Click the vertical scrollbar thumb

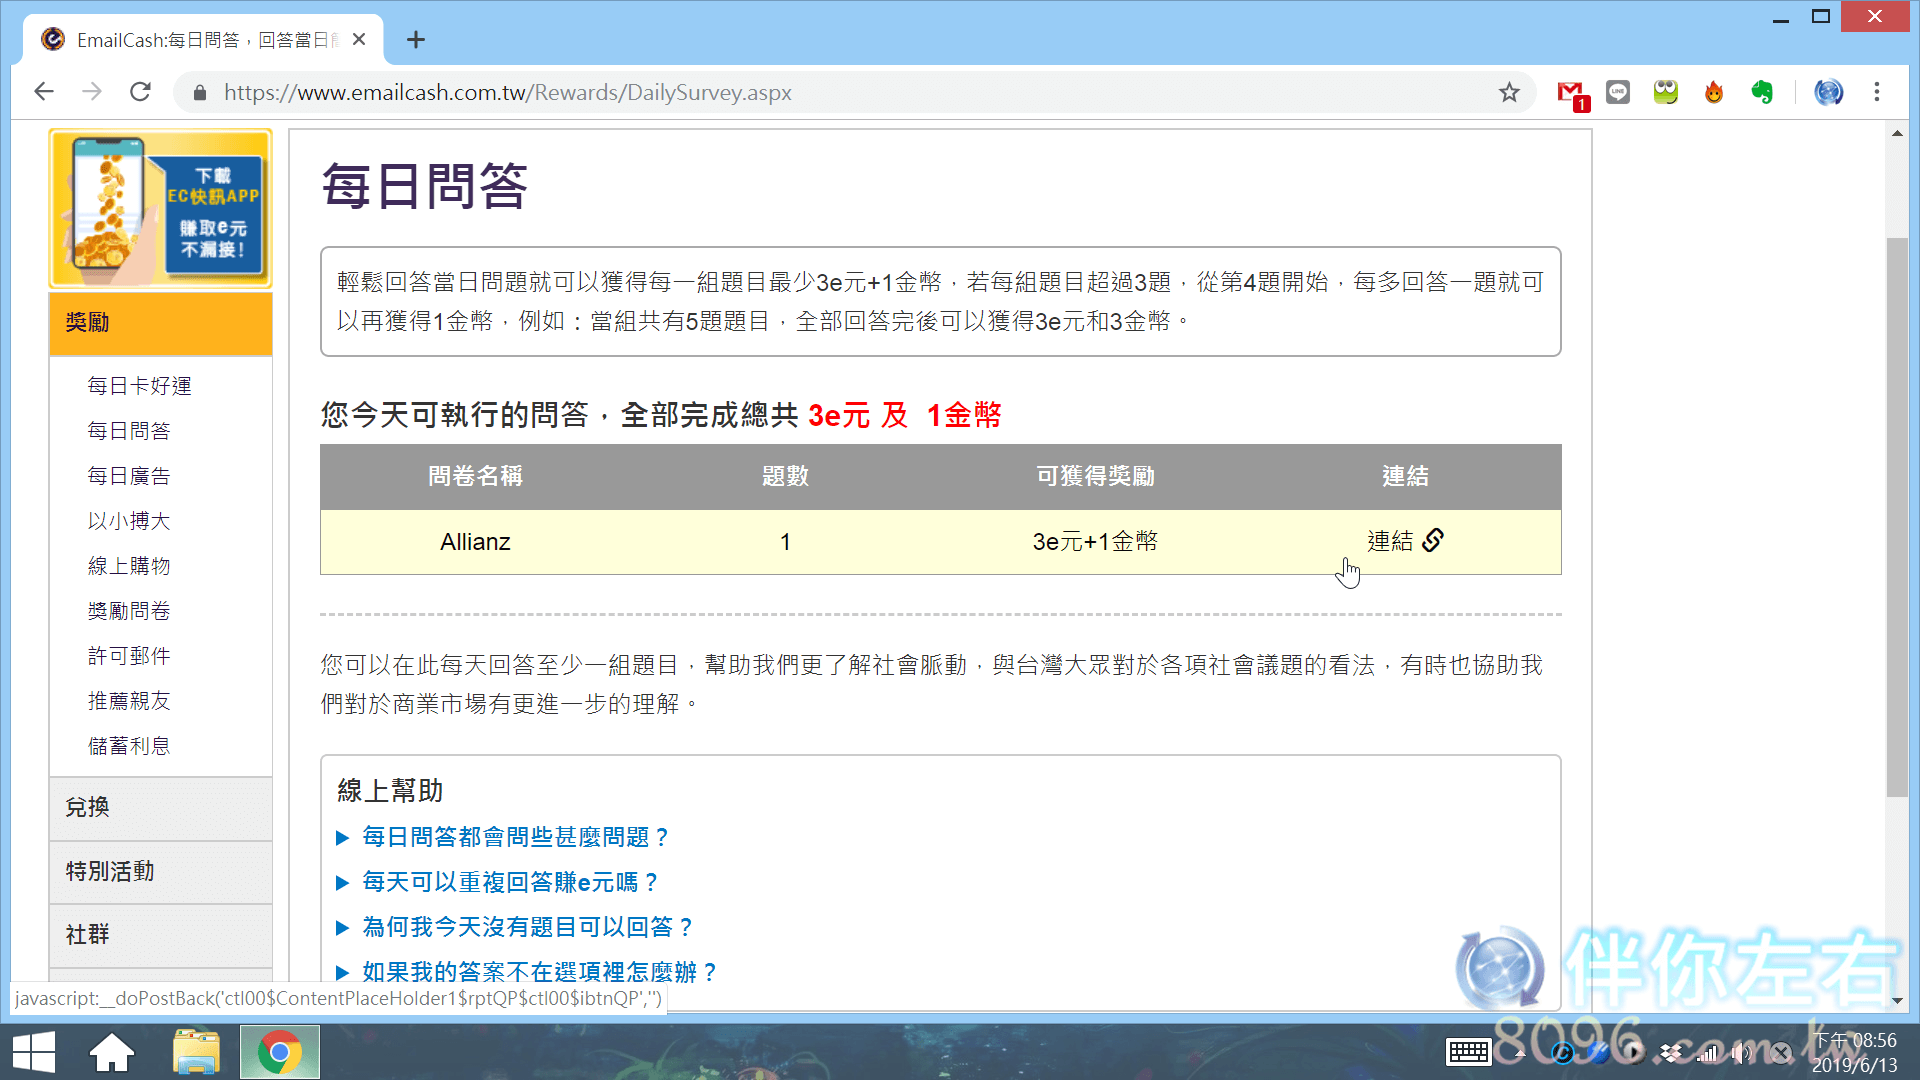tap(1897, 517)
